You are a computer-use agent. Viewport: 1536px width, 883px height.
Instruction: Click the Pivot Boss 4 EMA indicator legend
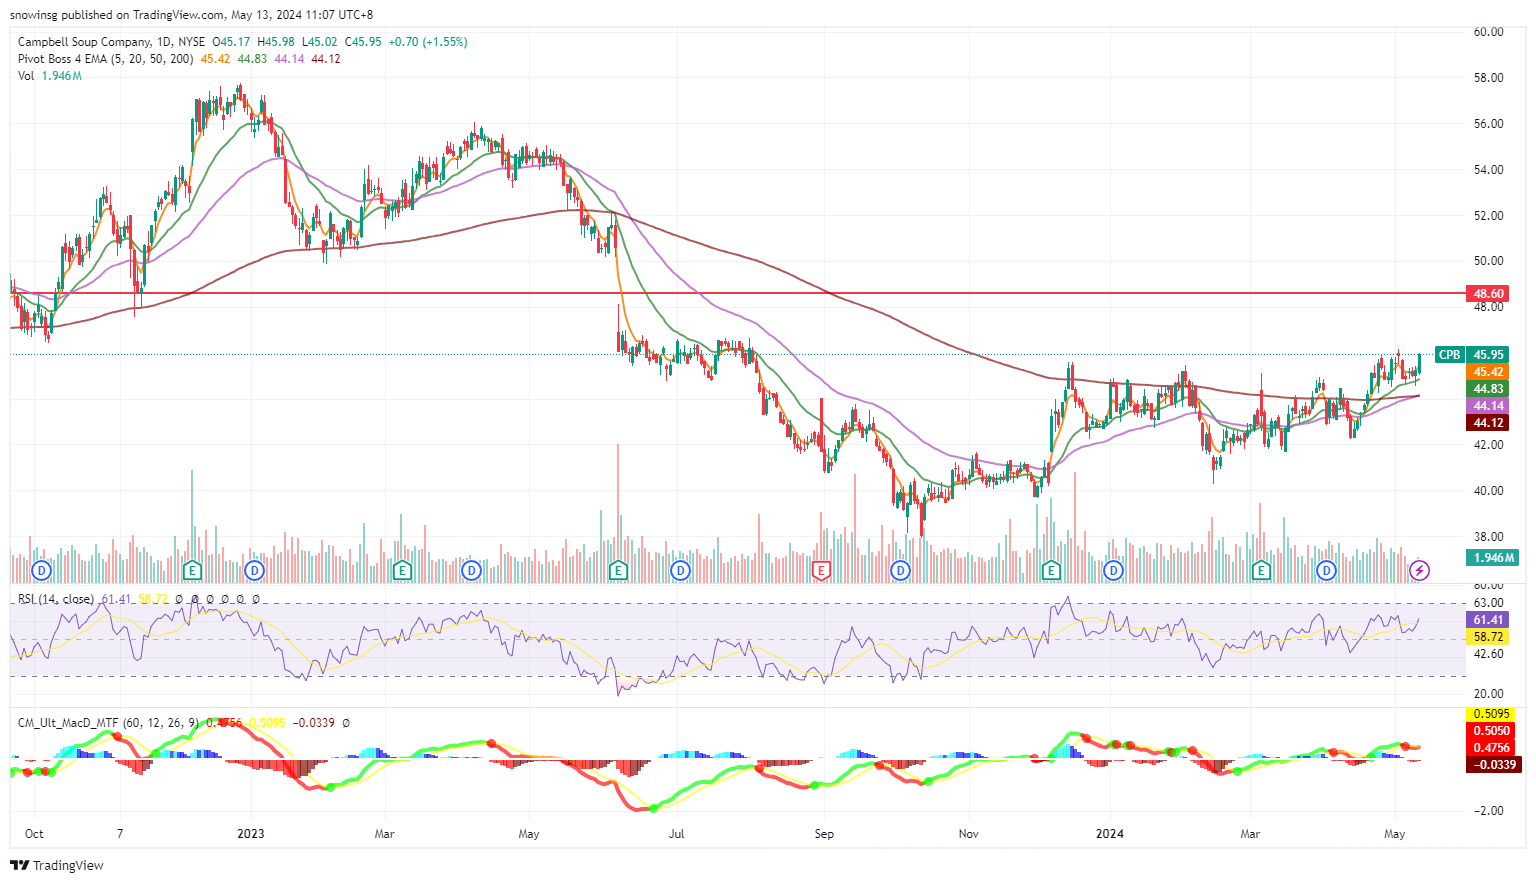point(106,59)
